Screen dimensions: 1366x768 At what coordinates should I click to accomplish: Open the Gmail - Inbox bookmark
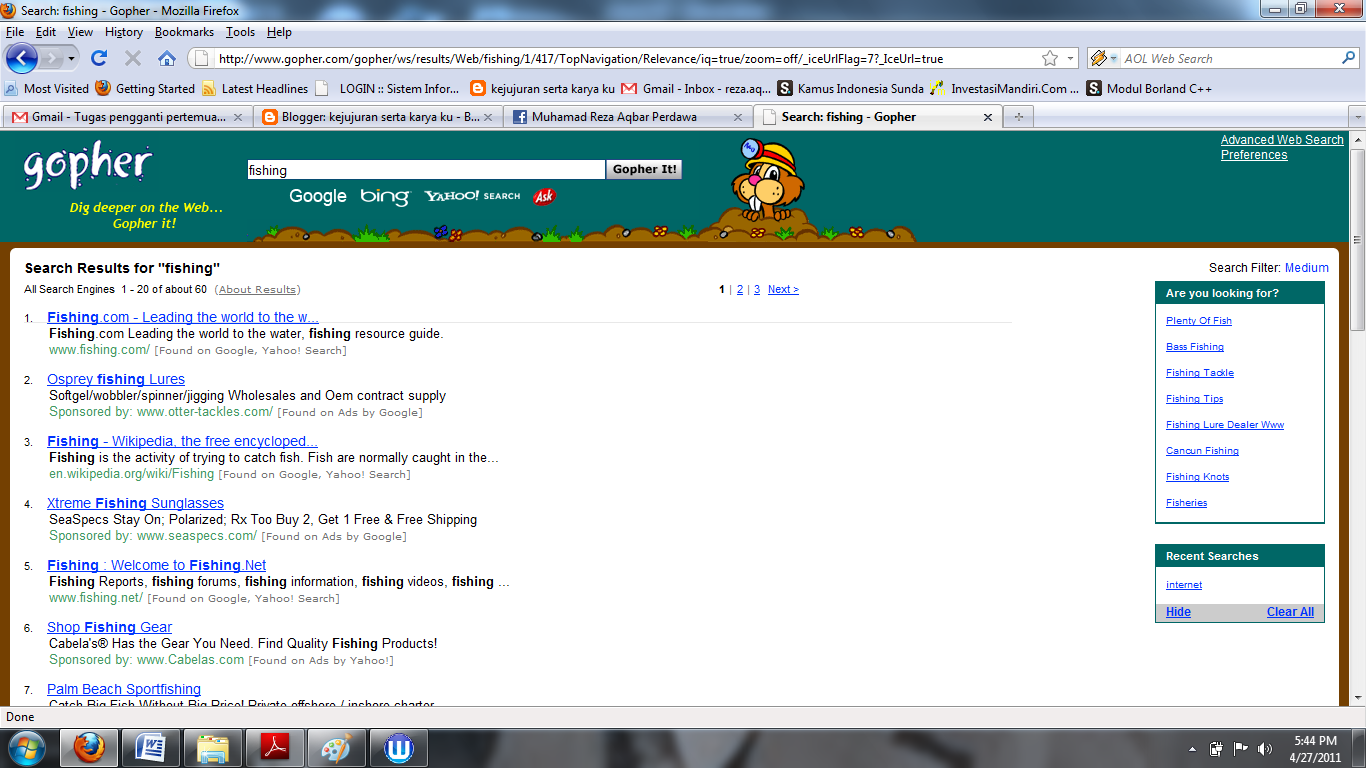coord(697,88)
